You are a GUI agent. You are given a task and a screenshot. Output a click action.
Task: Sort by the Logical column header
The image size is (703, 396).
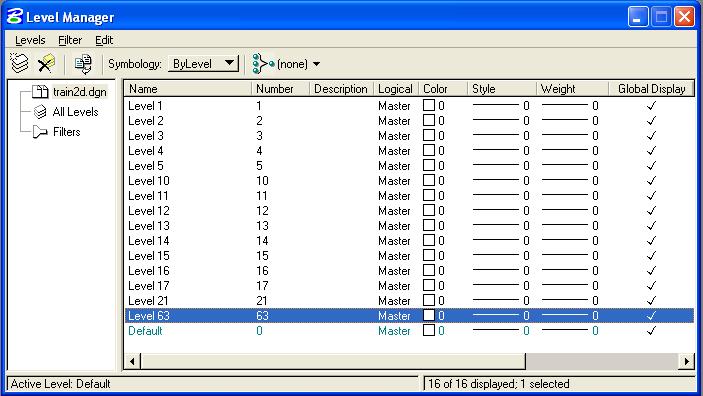(x=396, y=89)
